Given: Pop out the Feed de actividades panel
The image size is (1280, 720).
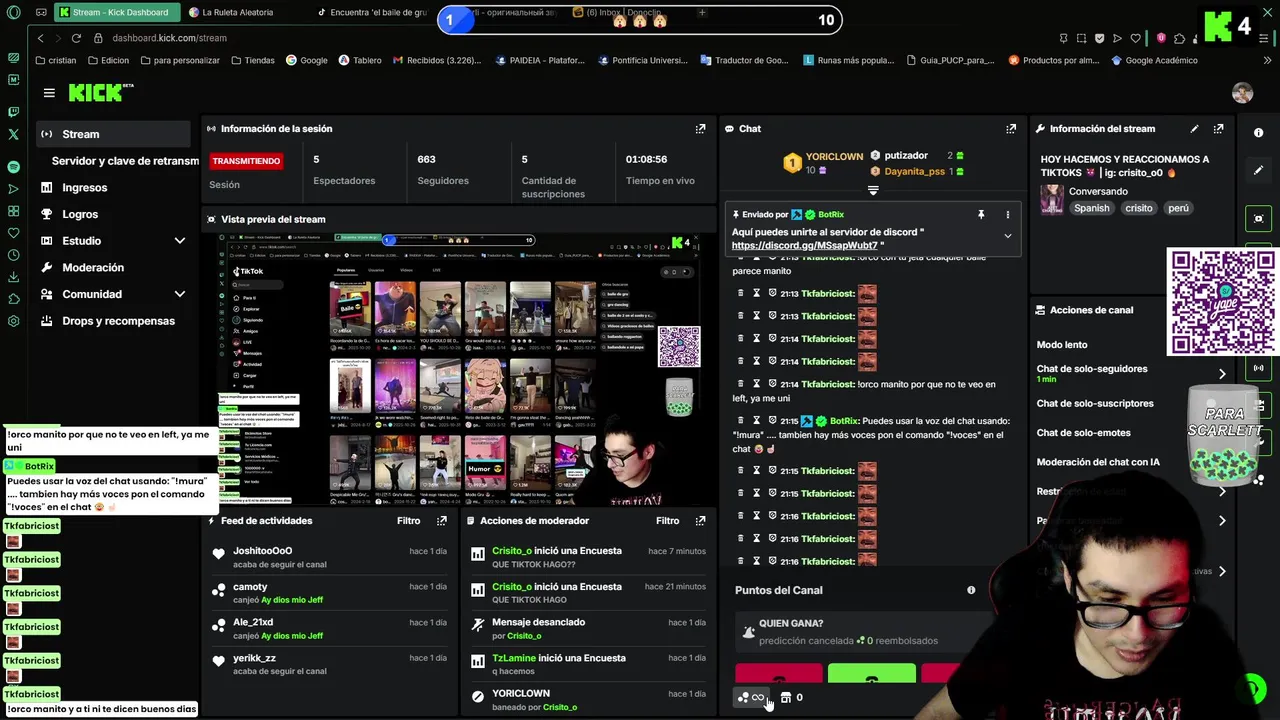Looking at the screenshot, I should [x=441, y=521].
